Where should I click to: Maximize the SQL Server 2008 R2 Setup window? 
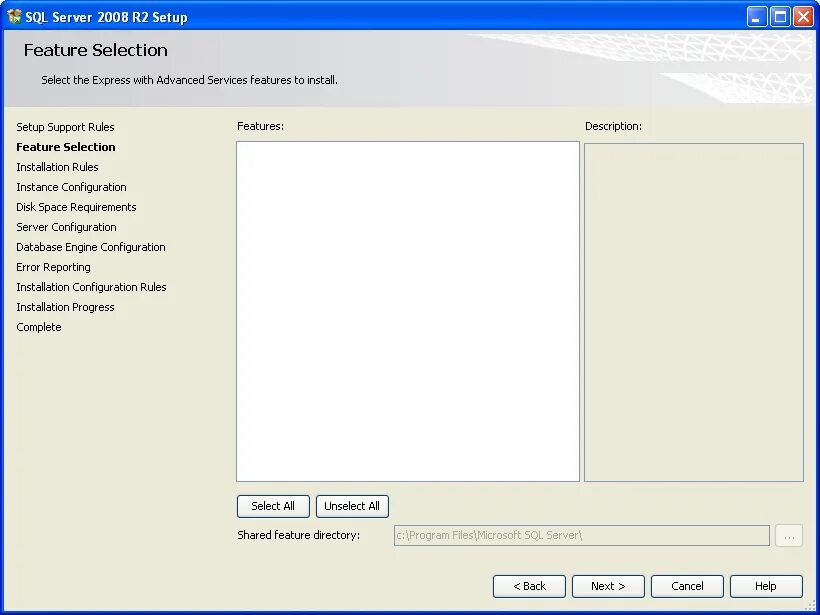780,17
